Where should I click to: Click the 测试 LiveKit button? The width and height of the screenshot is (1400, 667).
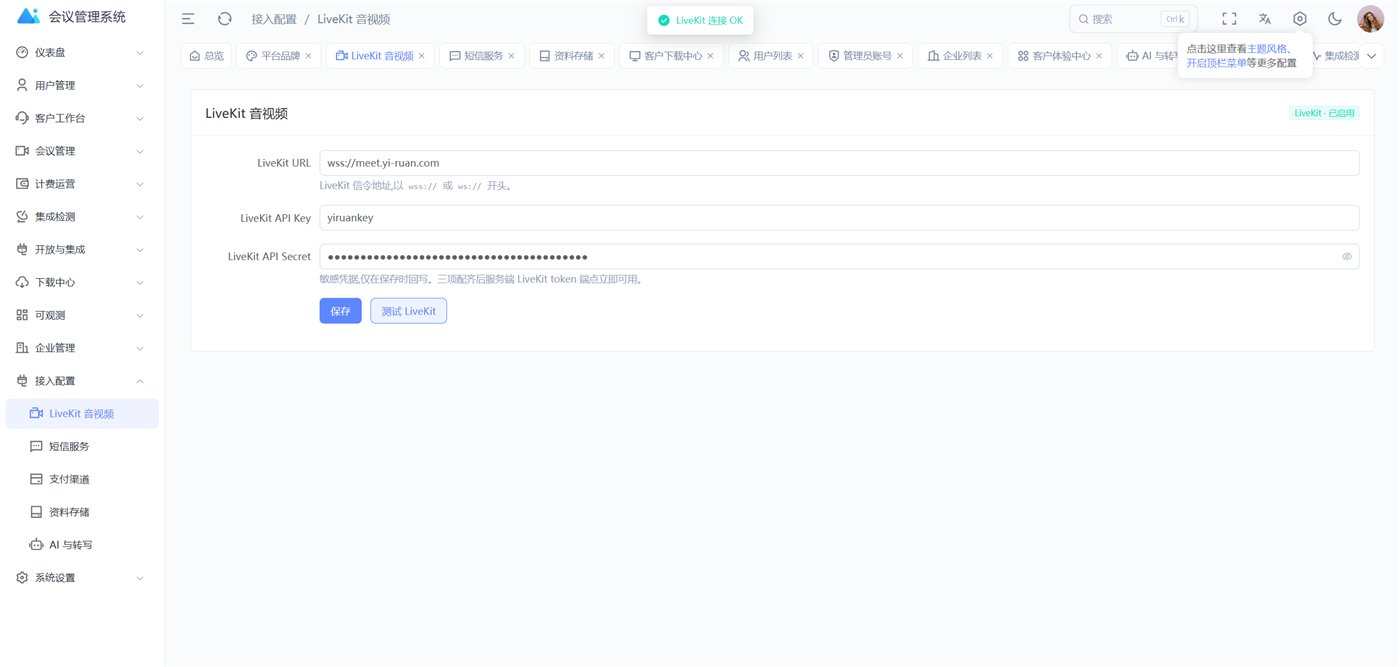point(409,311)
